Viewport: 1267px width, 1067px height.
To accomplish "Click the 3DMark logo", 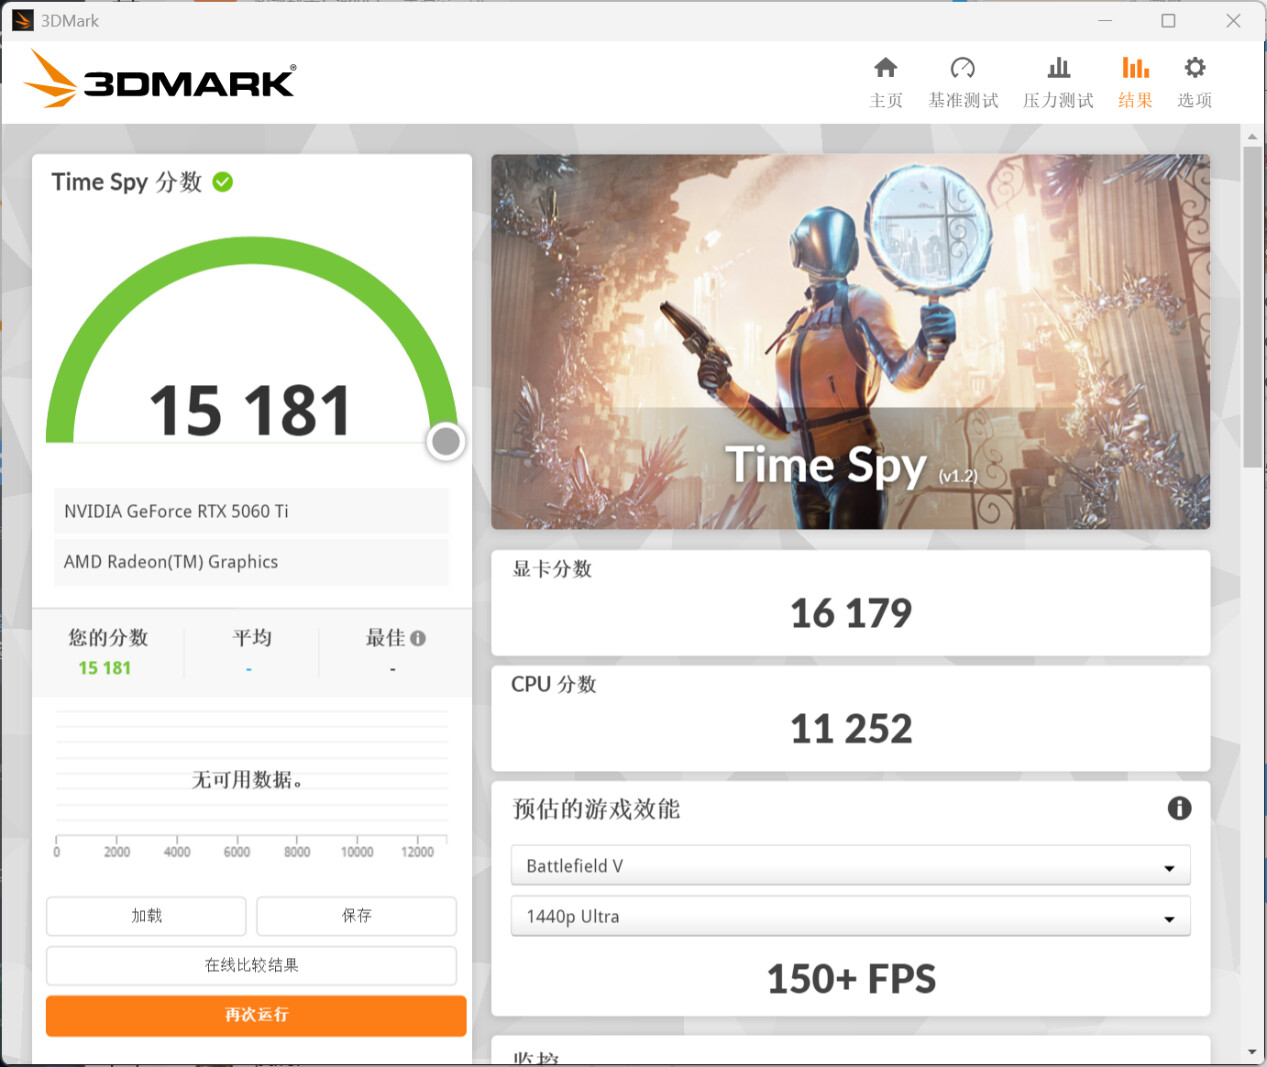I will click(x=160, y=80).
